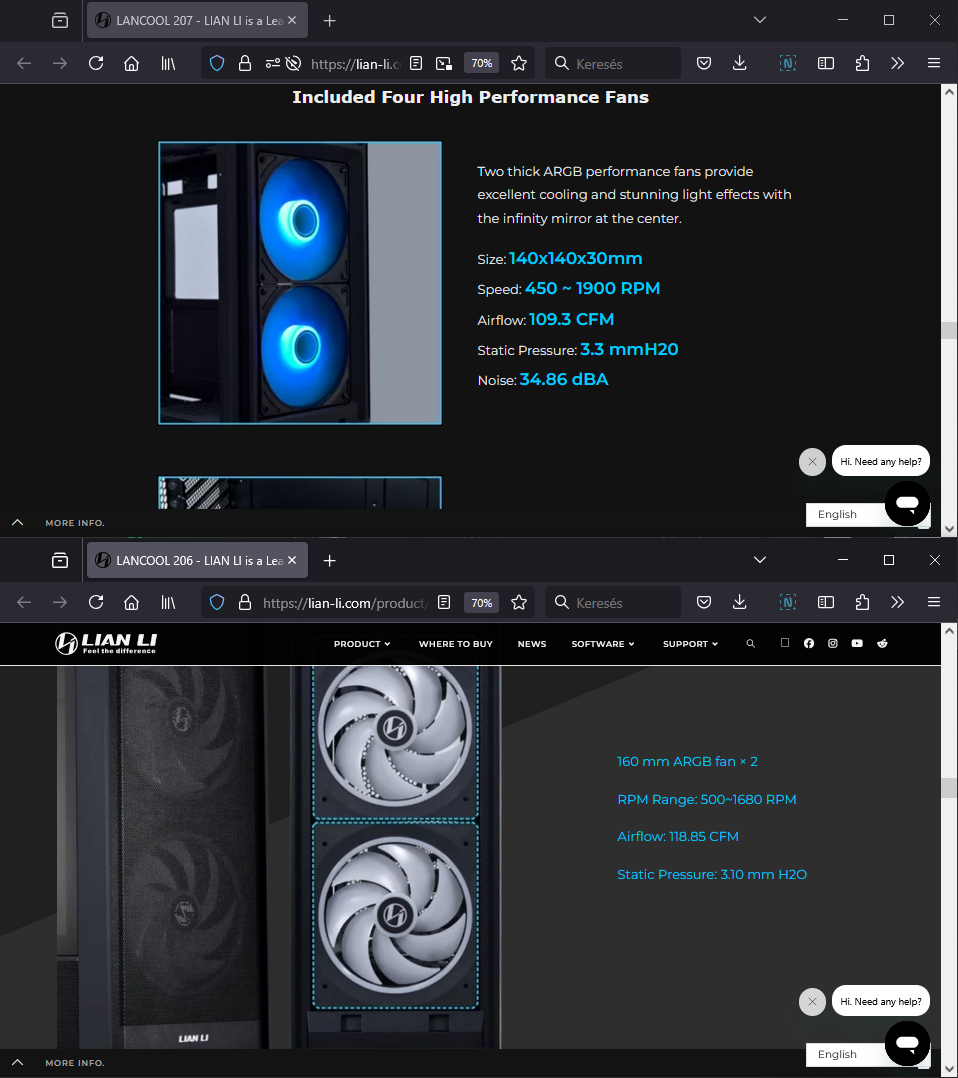Open PRODUCT dropdown menu on Lian Li site

coord(362,644)
